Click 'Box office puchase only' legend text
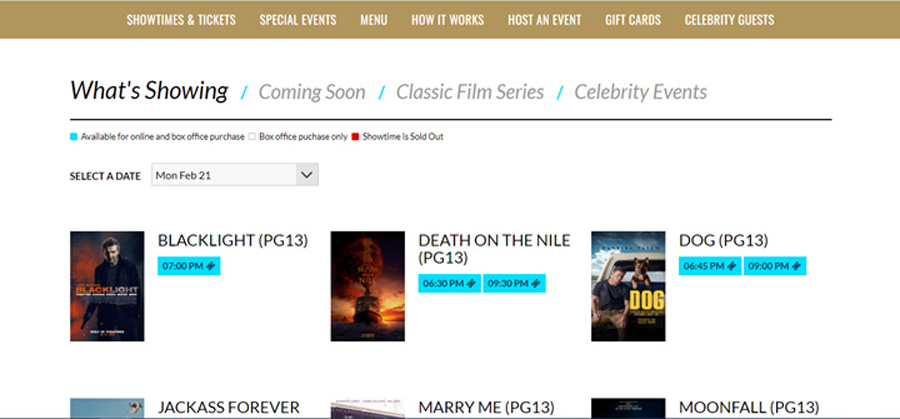 click(304, 137)
